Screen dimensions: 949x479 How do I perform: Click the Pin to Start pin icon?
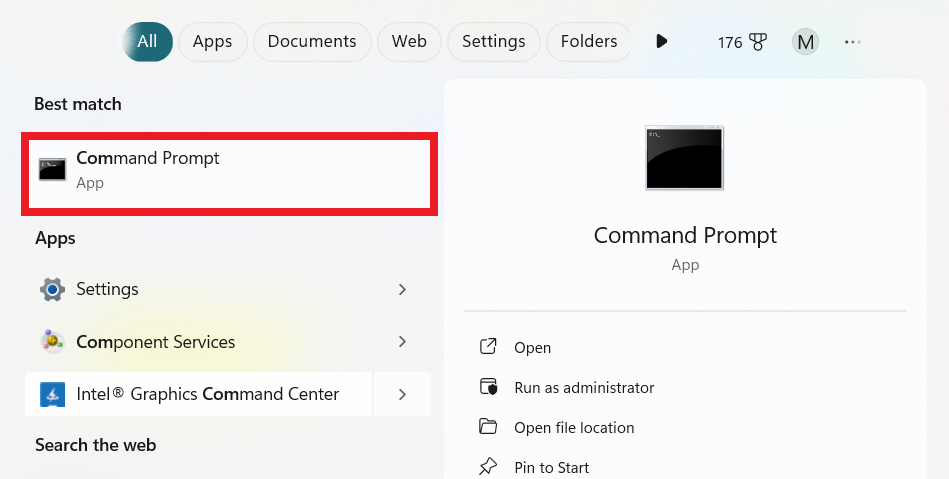(488, 466)
